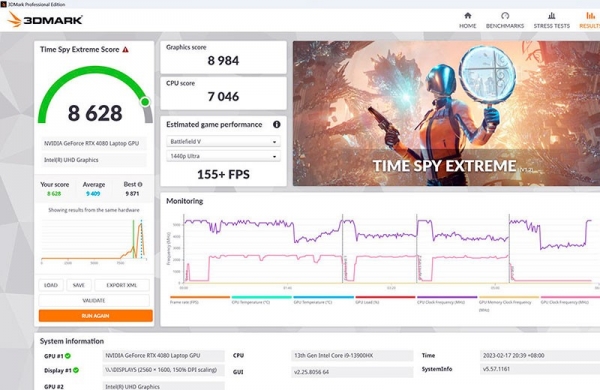
Task: Click the green check next to GPU #1
Action: pos(68,356)
